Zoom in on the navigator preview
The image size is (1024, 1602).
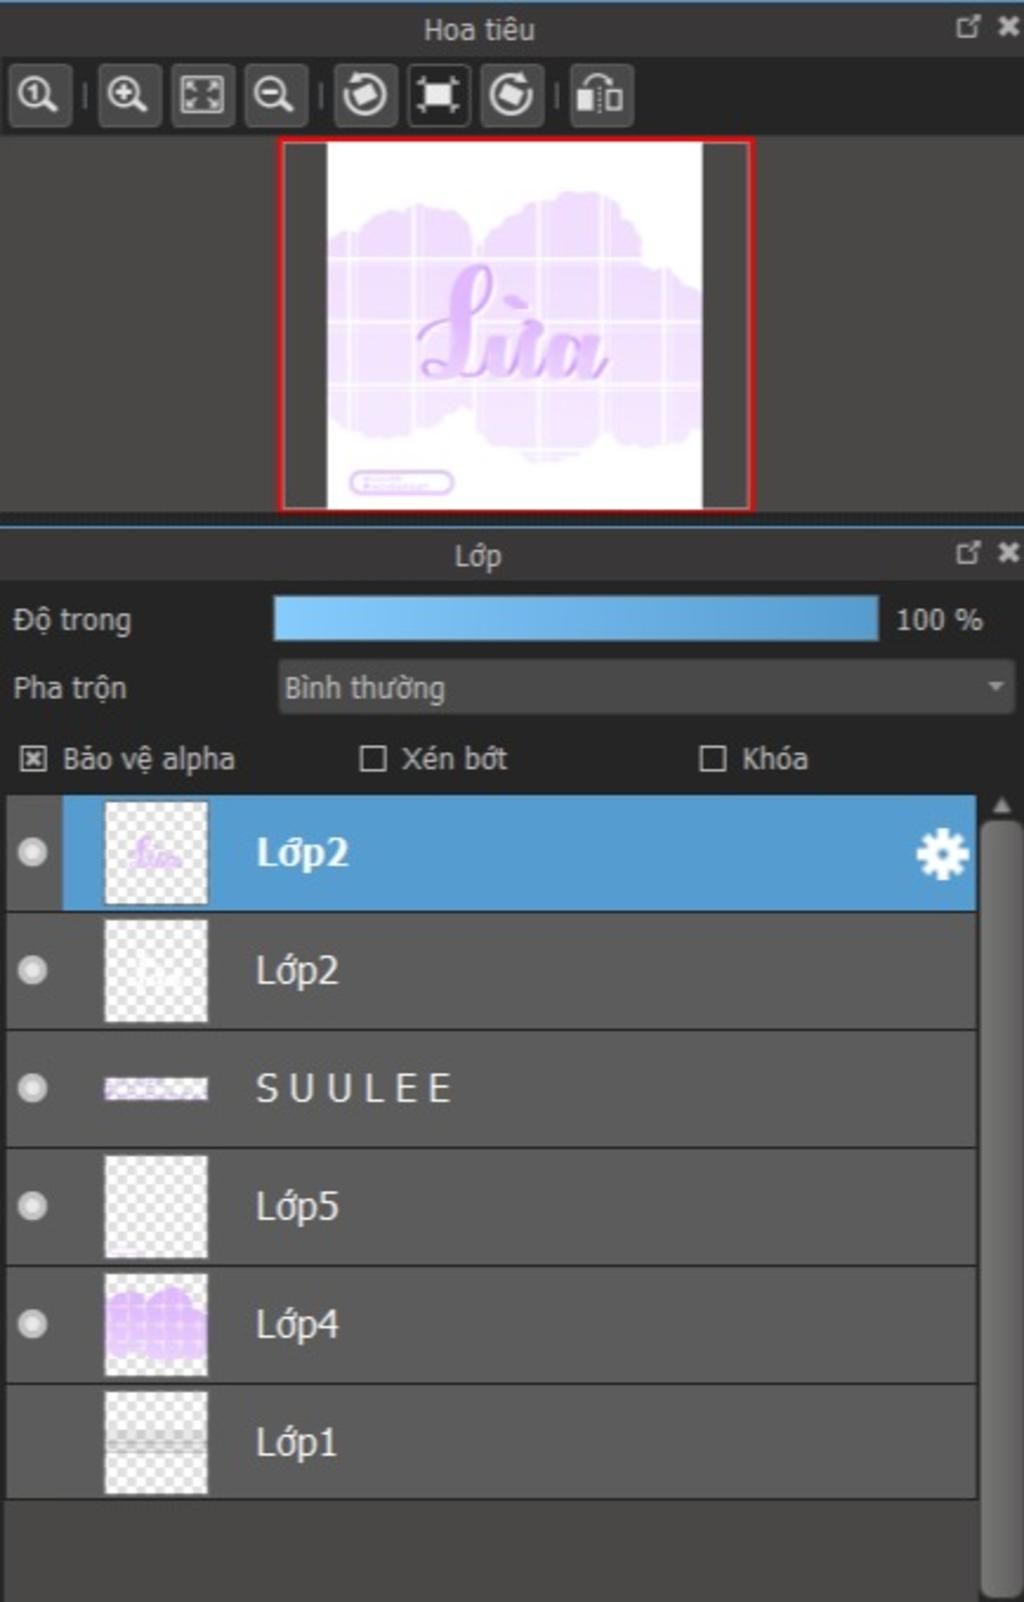(129, 96)
